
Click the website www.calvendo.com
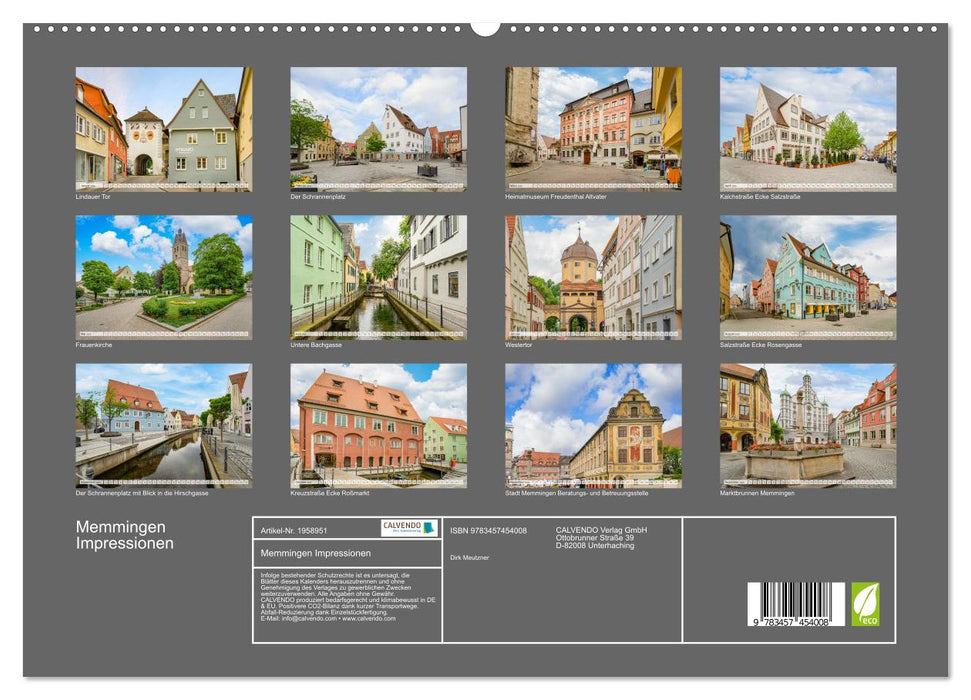370,620
